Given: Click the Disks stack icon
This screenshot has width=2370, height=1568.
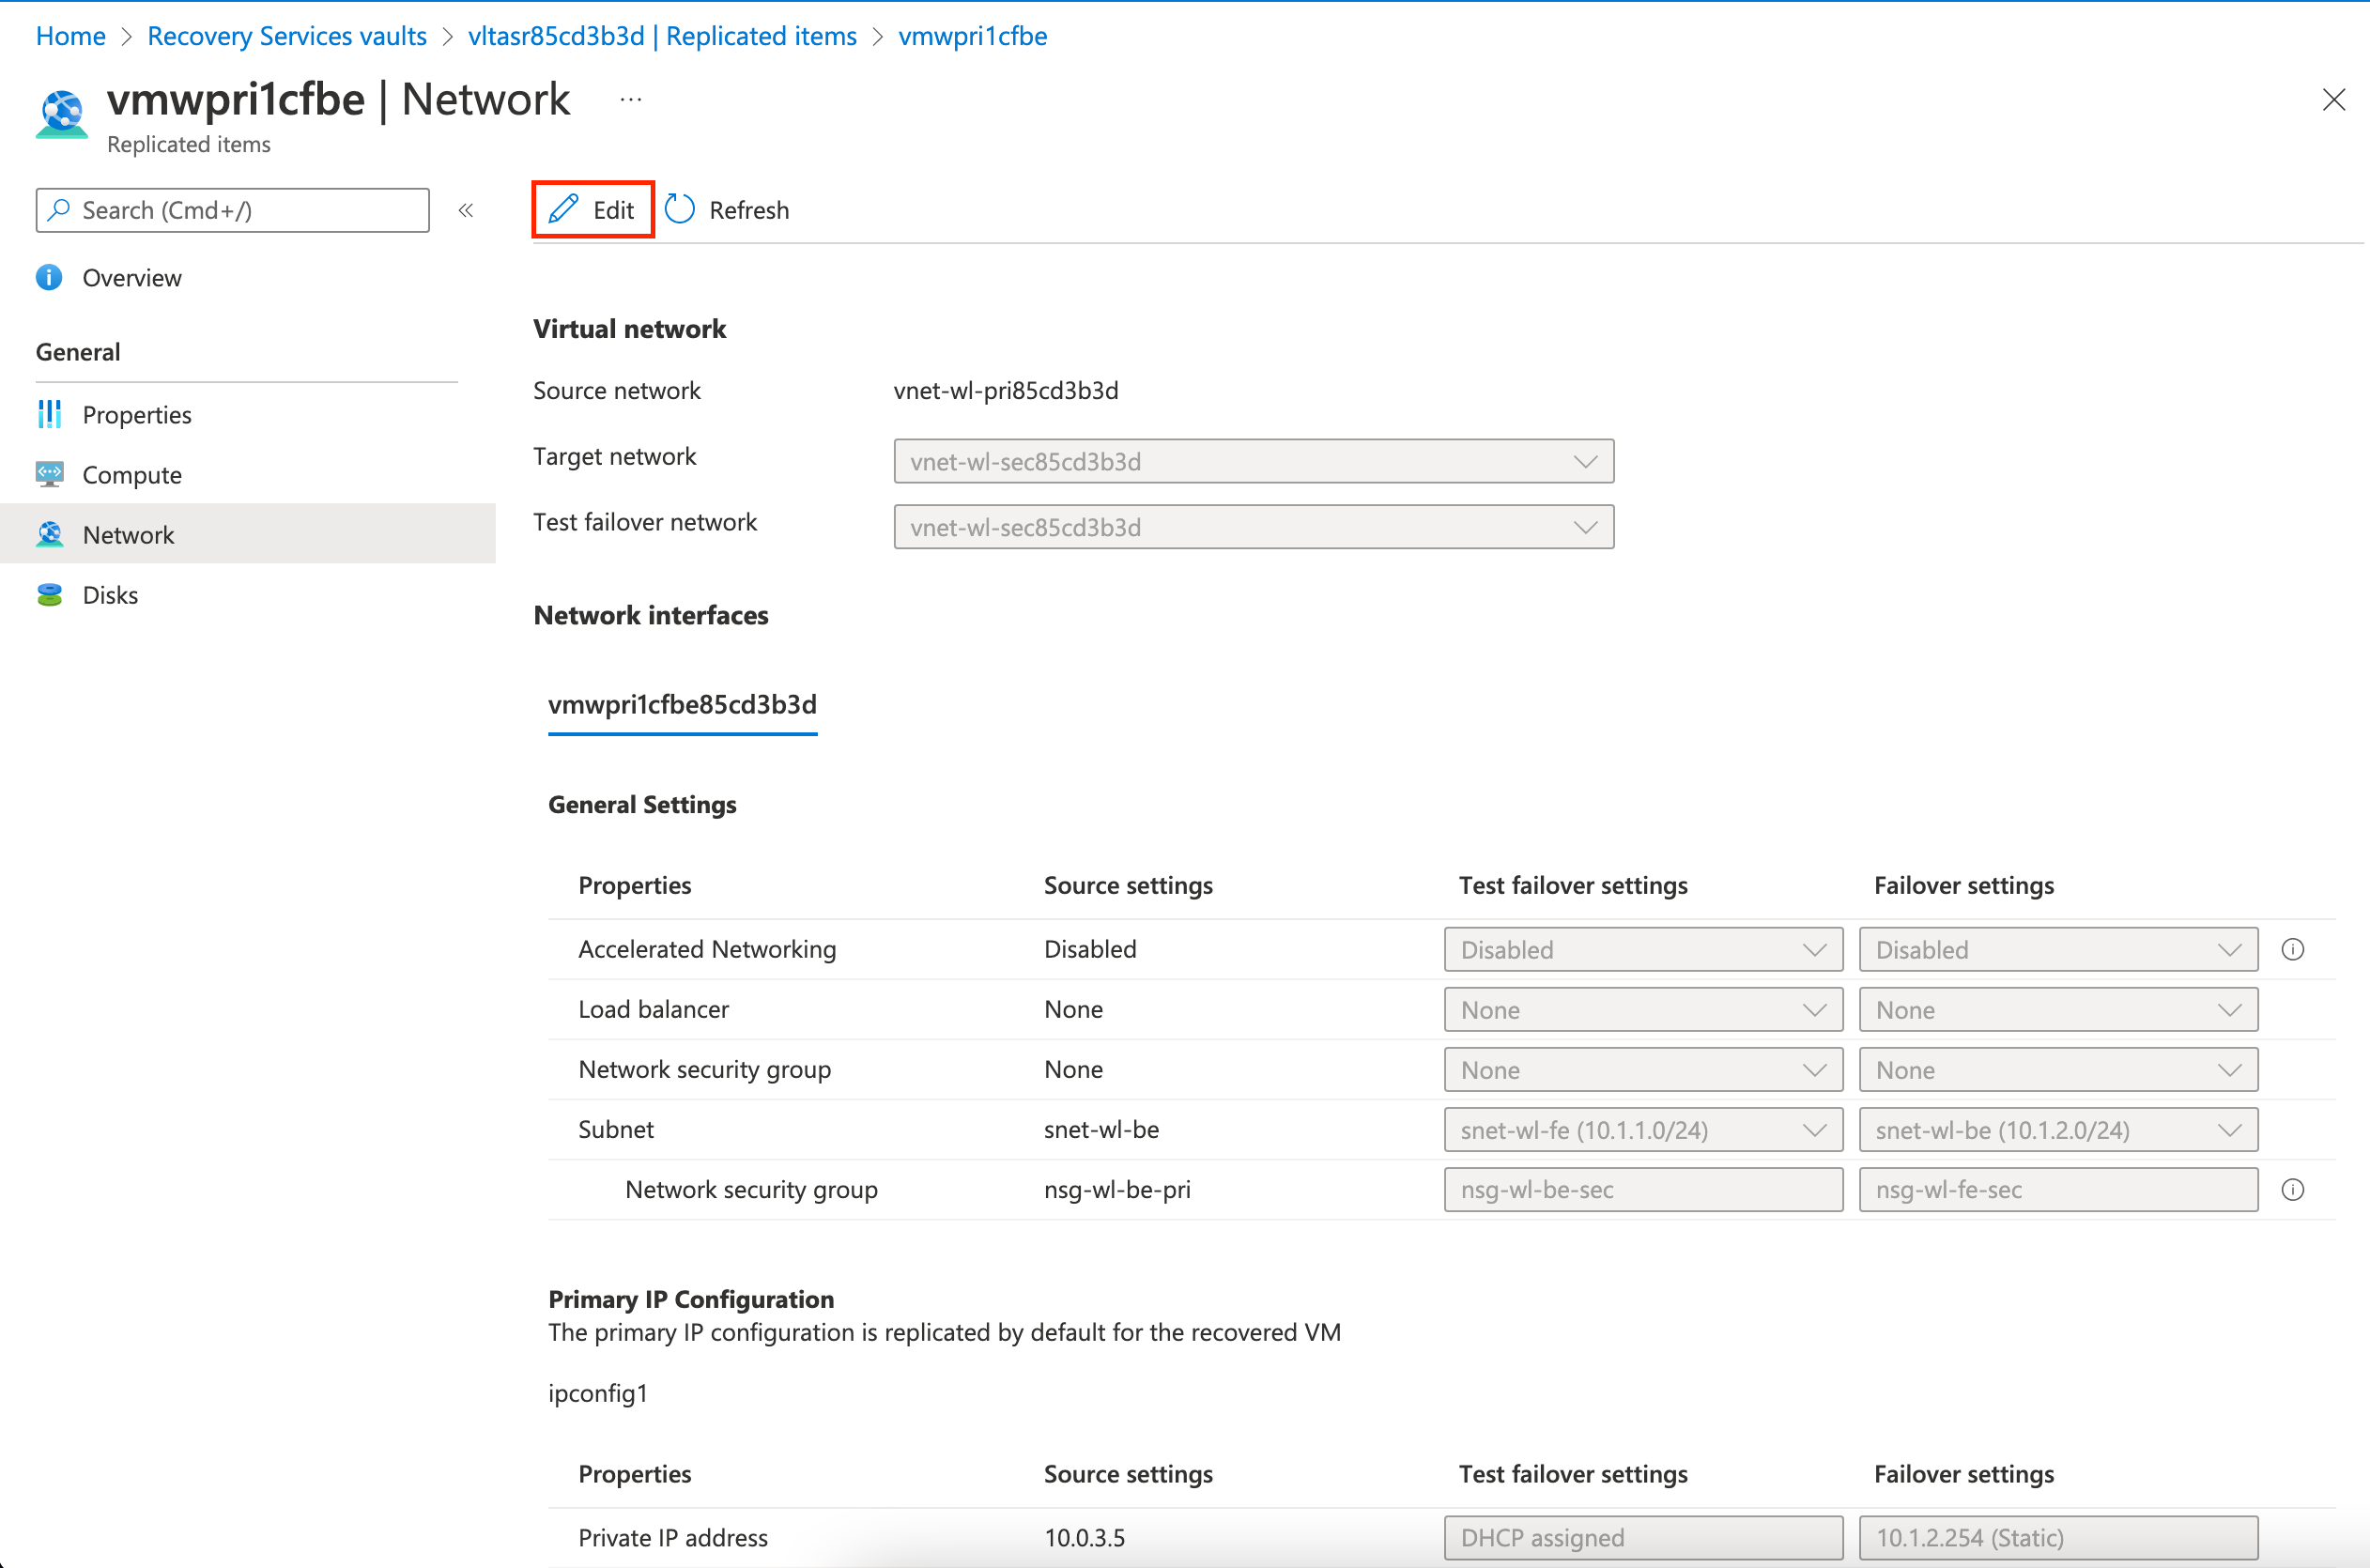Looking at the screenshot, I should (x=49, y=595).
